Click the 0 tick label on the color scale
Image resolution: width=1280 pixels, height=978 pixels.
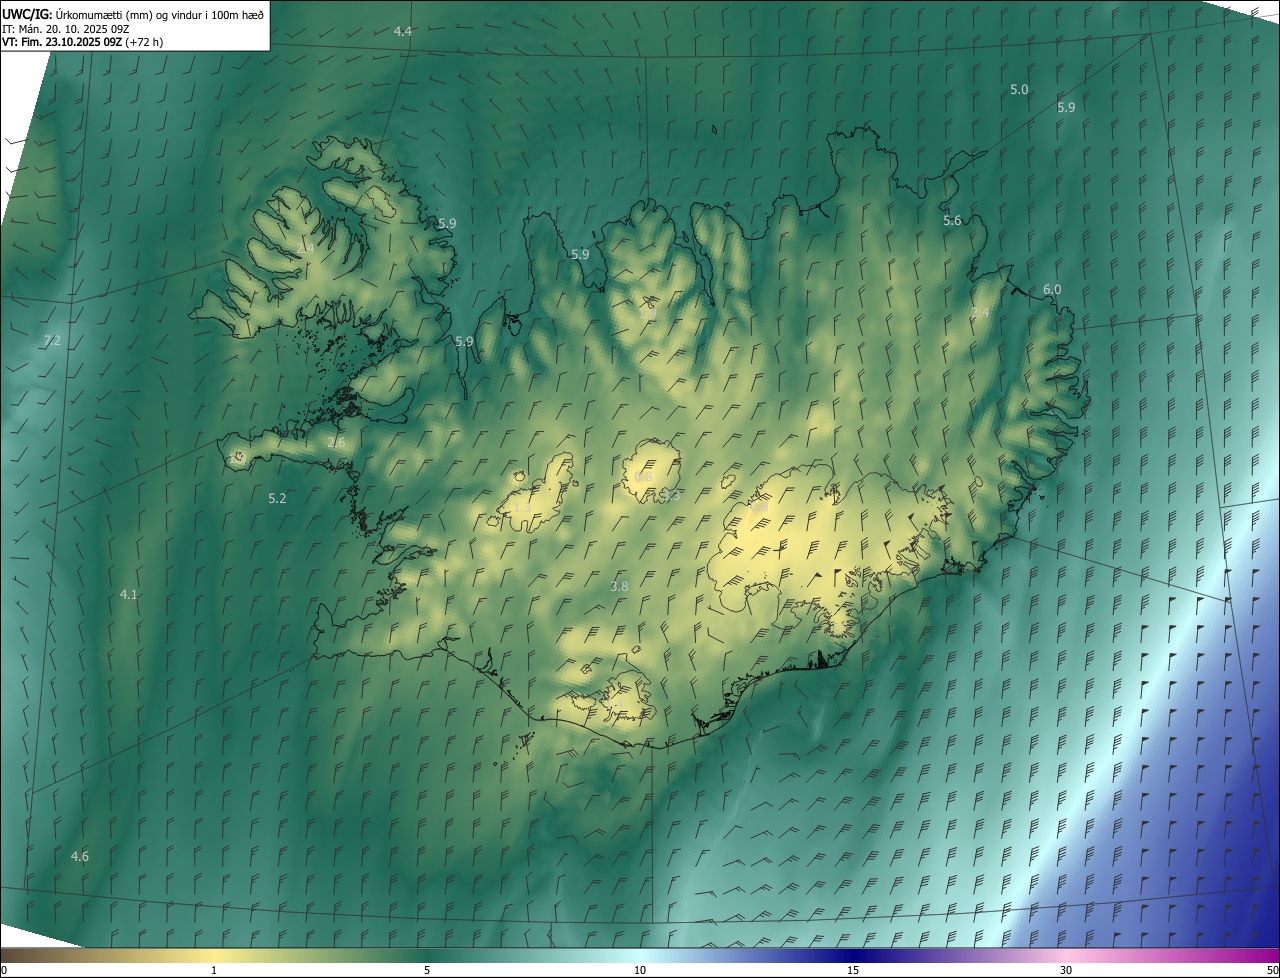4,971
